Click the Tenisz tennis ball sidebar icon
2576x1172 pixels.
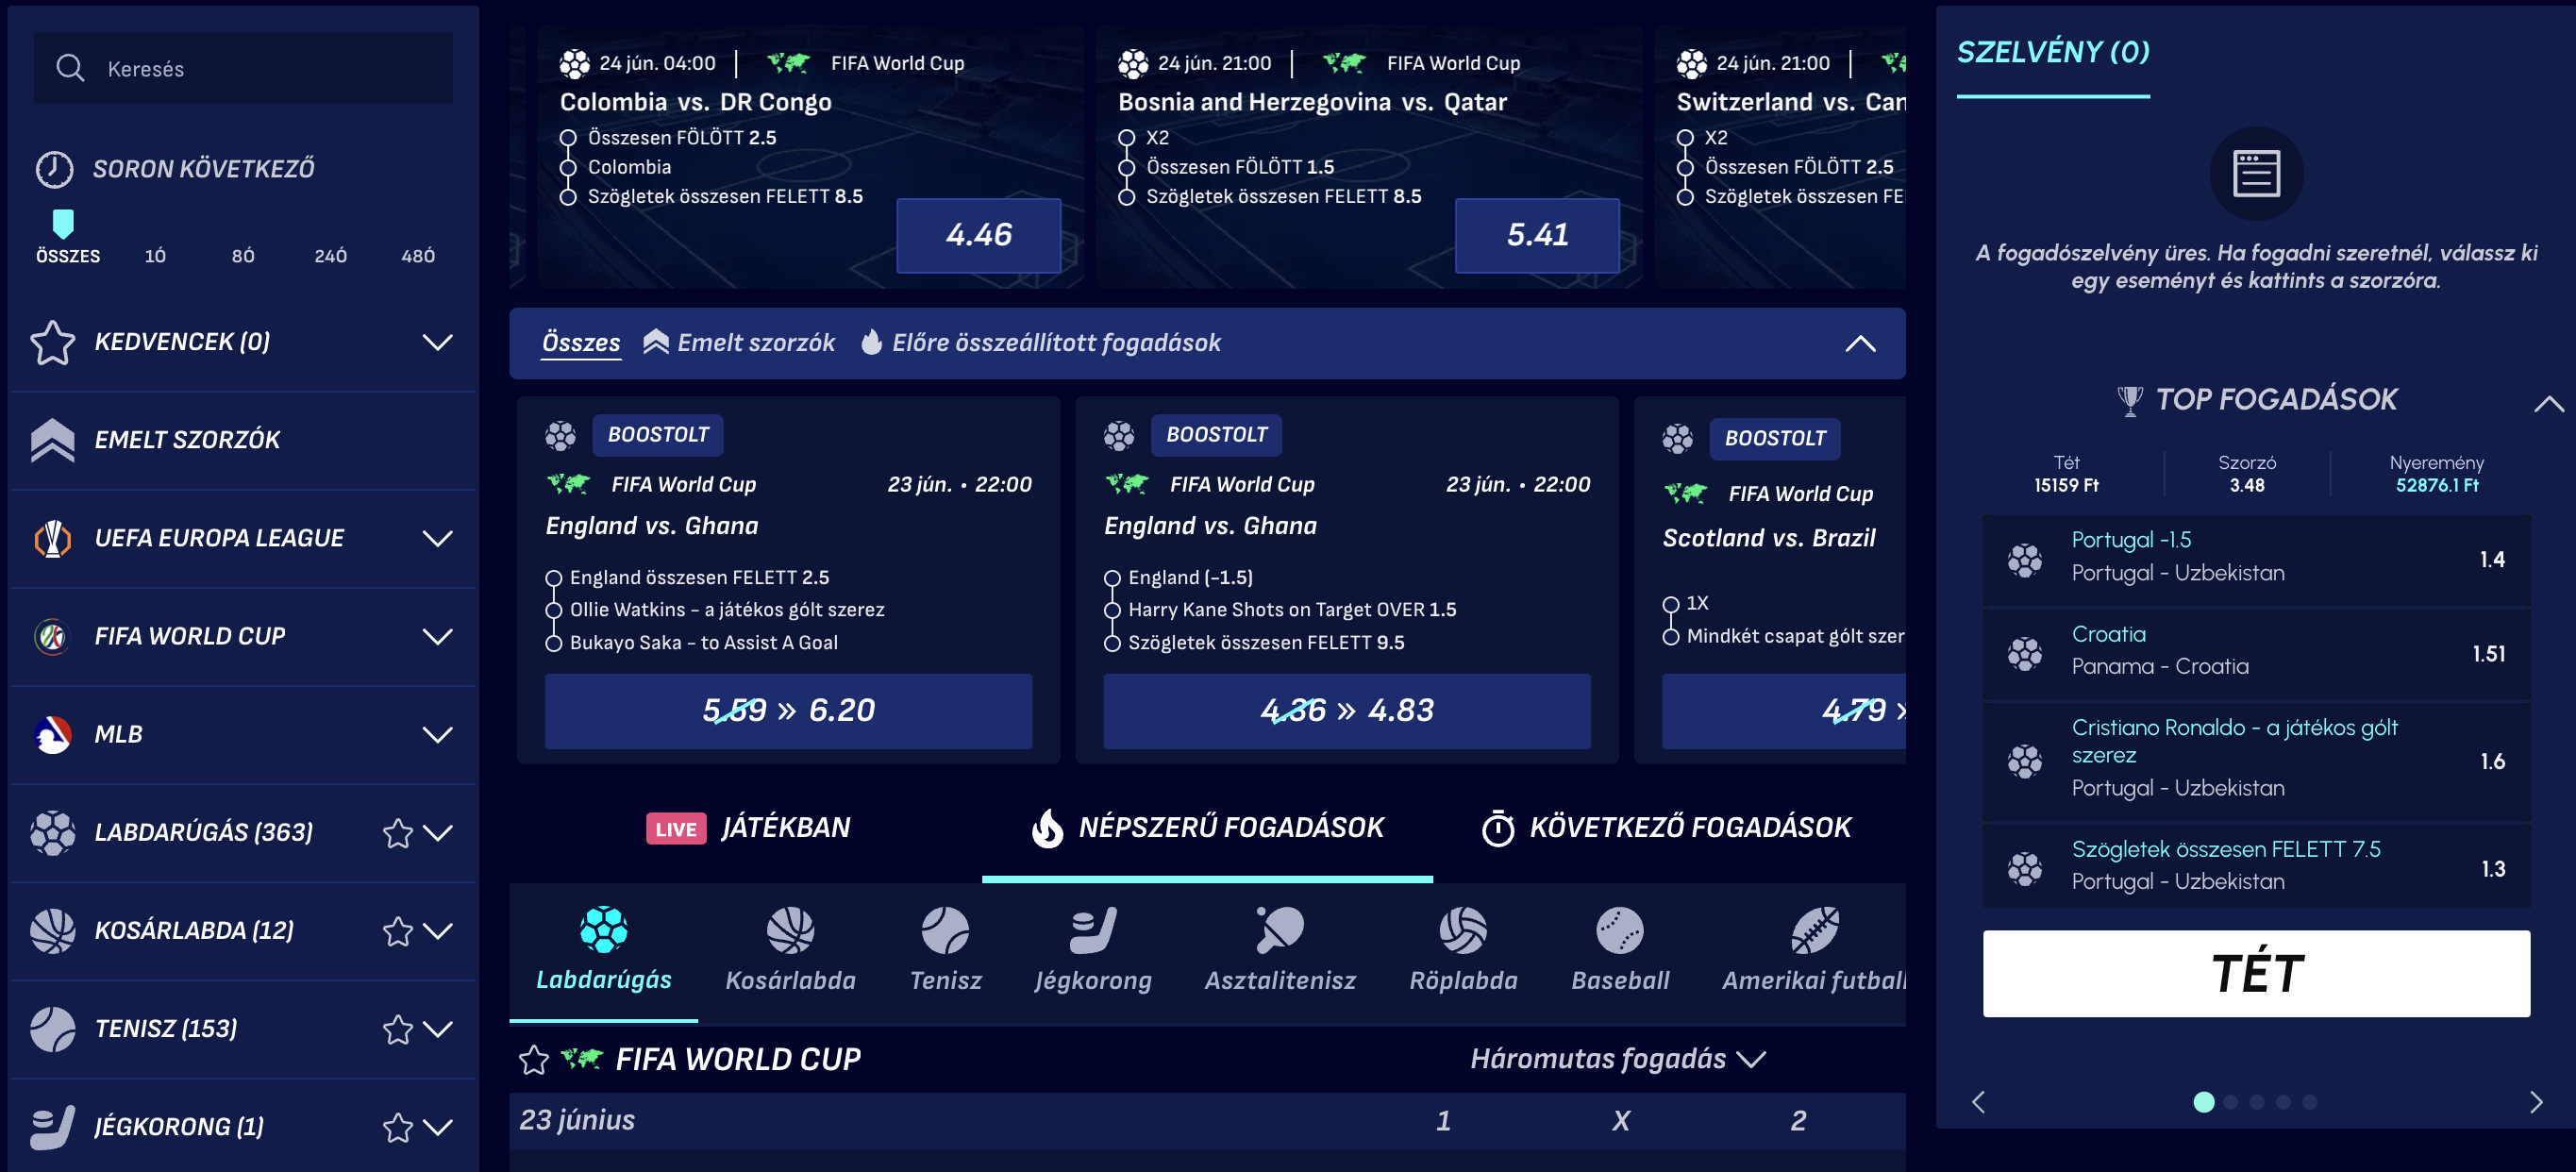coord(53,1028)
